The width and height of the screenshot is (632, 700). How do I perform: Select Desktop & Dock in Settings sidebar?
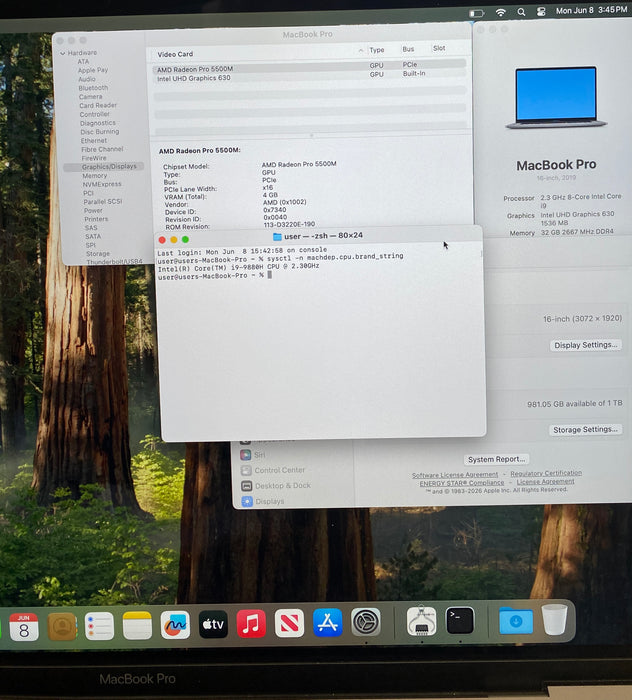pos(283,485)
